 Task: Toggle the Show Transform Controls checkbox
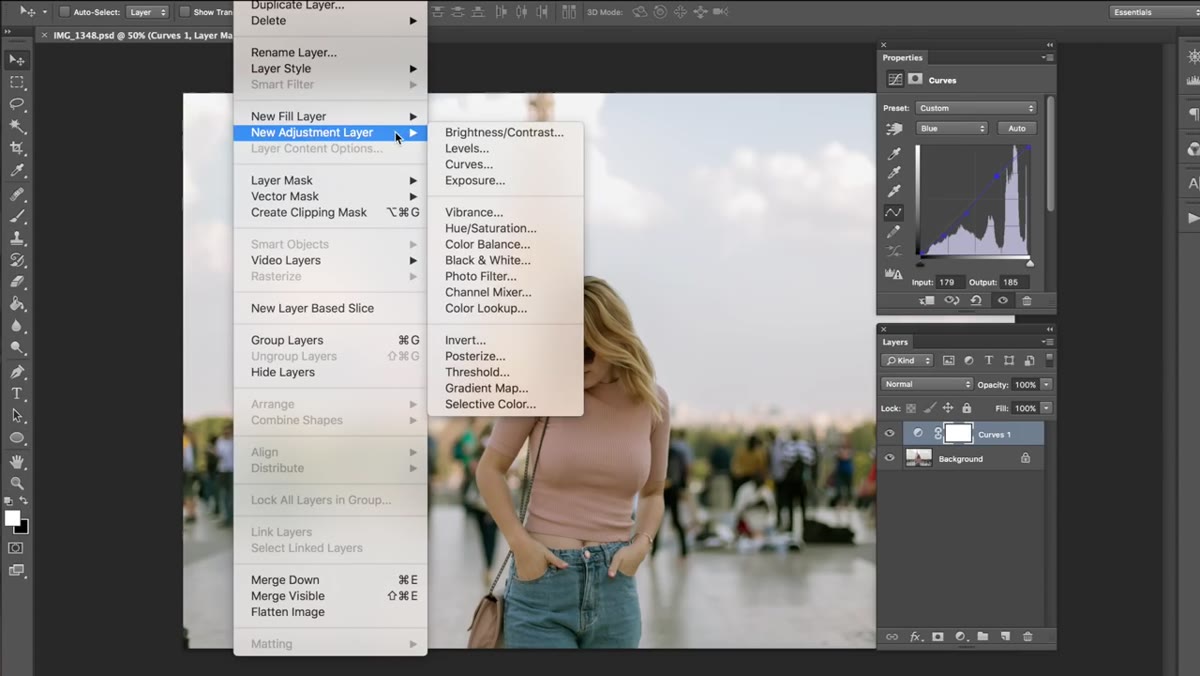tap(185, 12)
